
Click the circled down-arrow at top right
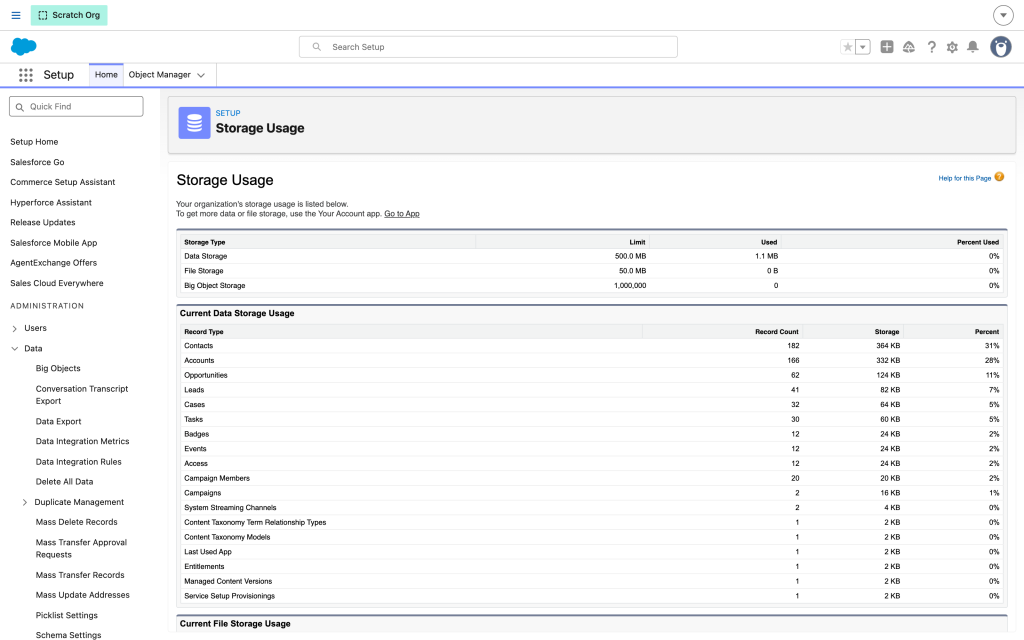1003,15
